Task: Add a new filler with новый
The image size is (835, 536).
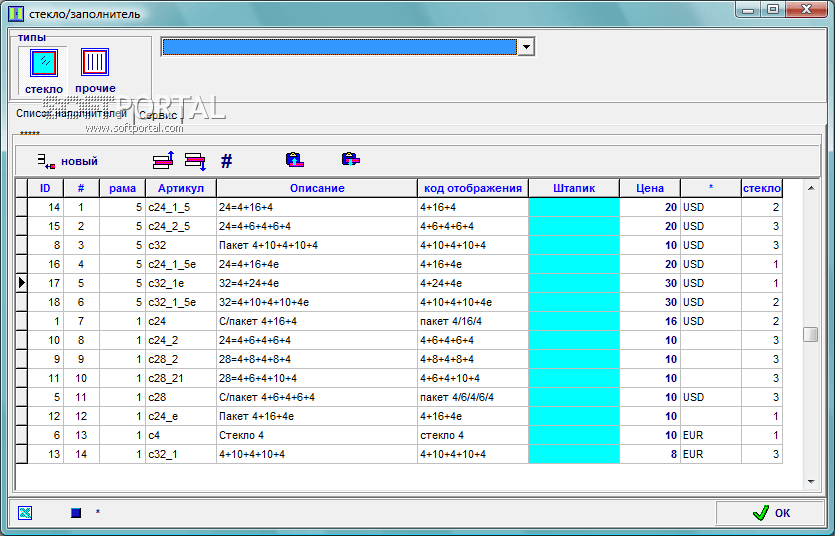Action: click(x=68, y=161)
